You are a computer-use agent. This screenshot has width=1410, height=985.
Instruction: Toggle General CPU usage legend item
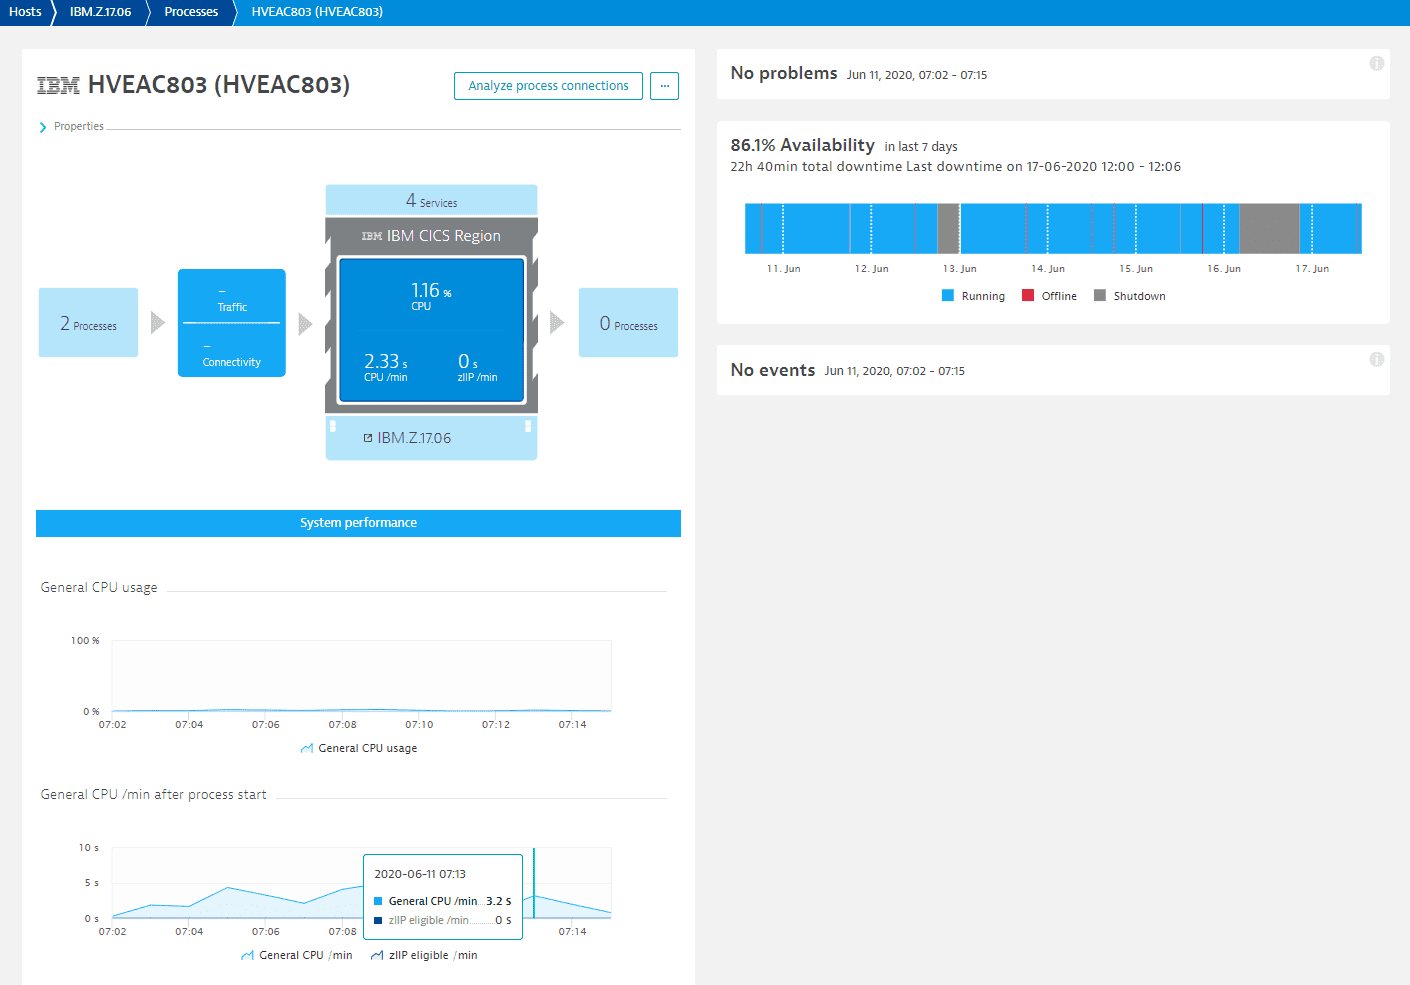pos(359,748)
